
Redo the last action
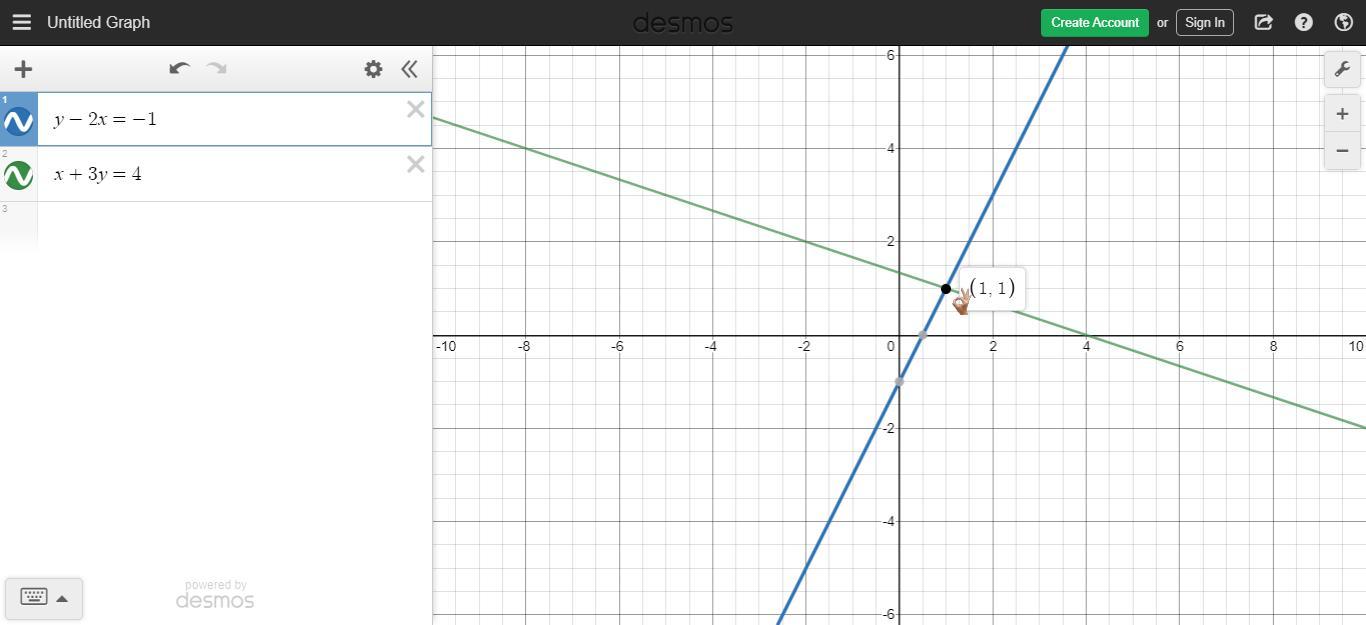tap(216, 69)
